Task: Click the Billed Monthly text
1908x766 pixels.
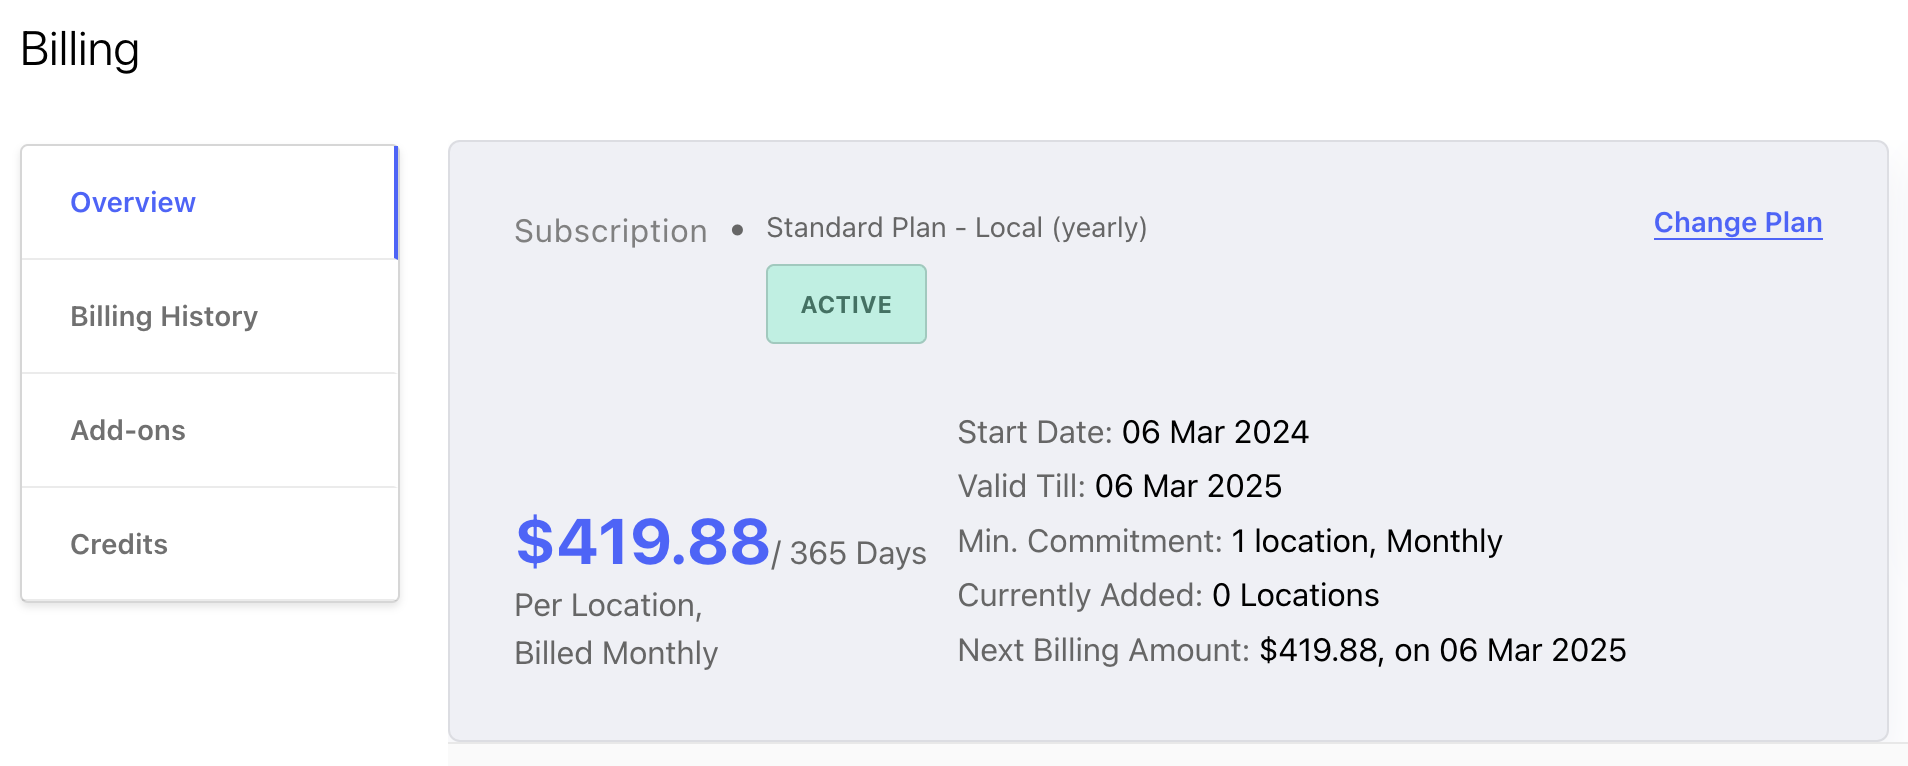Action: (x=616, y=653)
